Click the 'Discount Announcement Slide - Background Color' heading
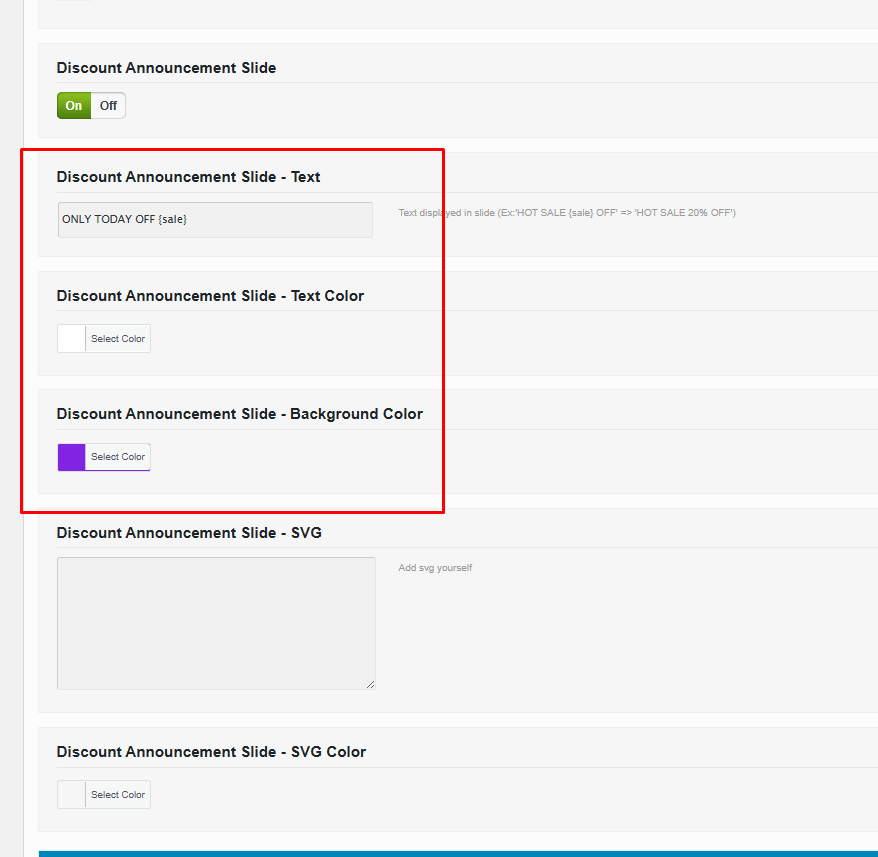Viewport: 878px width, 857px height. [239, 414]
